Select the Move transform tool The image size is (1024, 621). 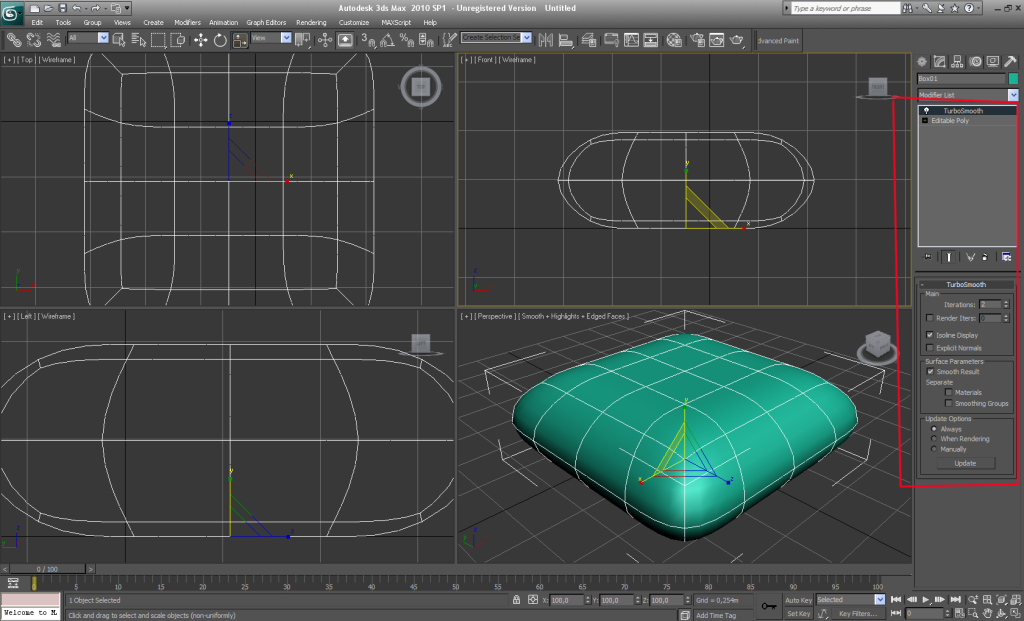click(x=199, y=40)
